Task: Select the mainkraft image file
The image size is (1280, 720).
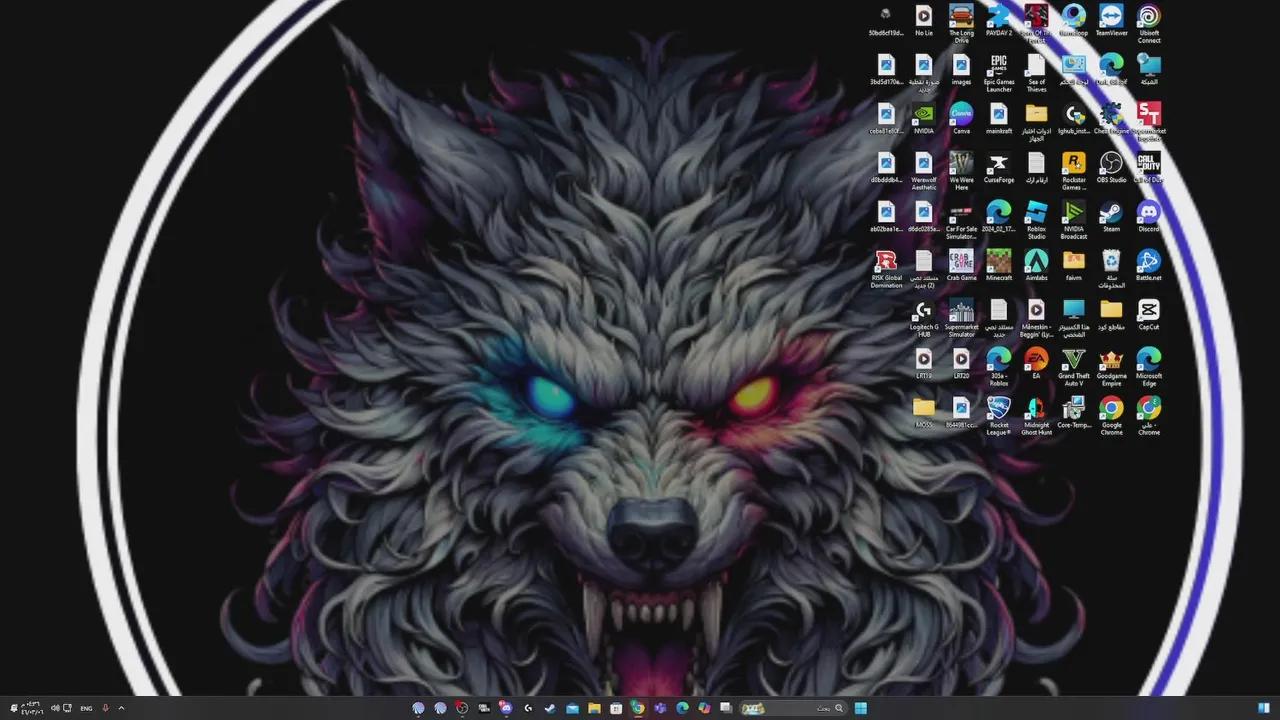Action: pos(999,118)
